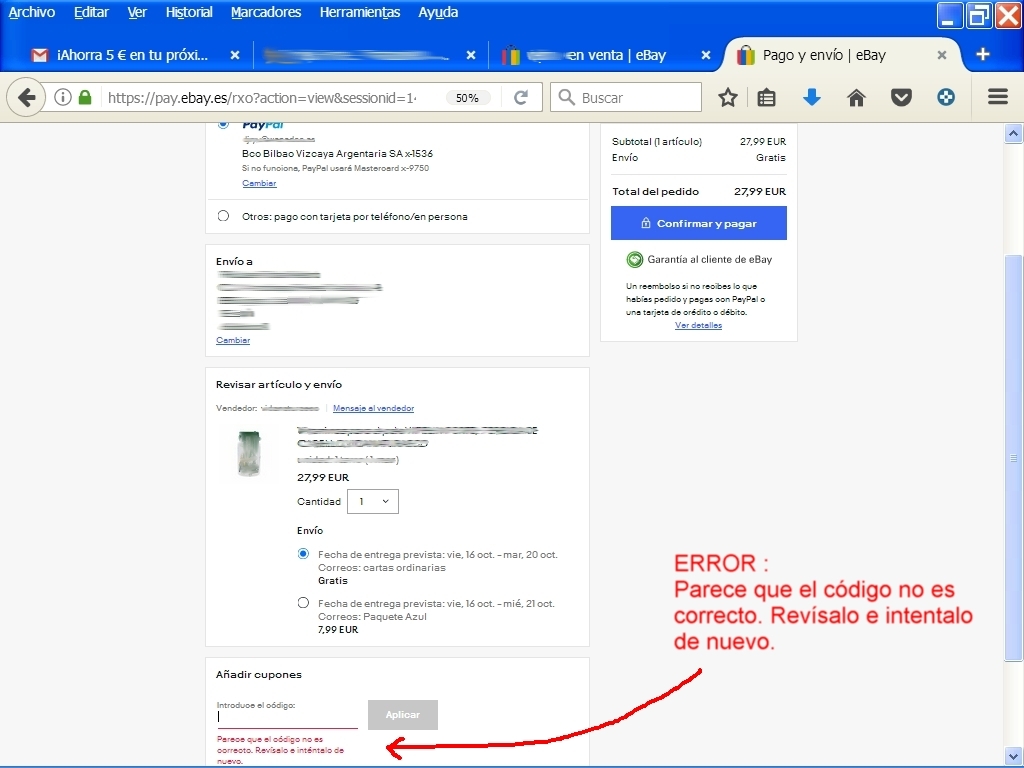Open the Ver menu
The width and height of the screenshot is (1024, 768).
137,12
